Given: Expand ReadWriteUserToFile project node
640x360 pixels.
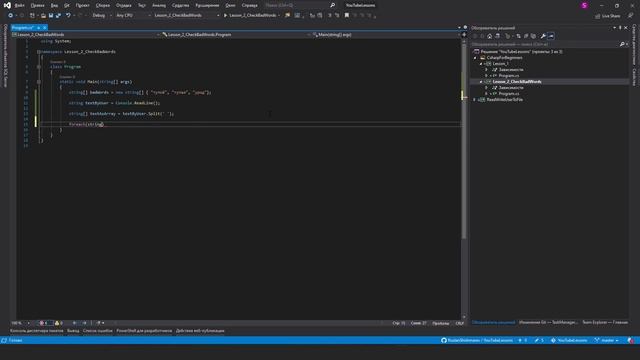Looking at the screenshot, I should point(475,100).
